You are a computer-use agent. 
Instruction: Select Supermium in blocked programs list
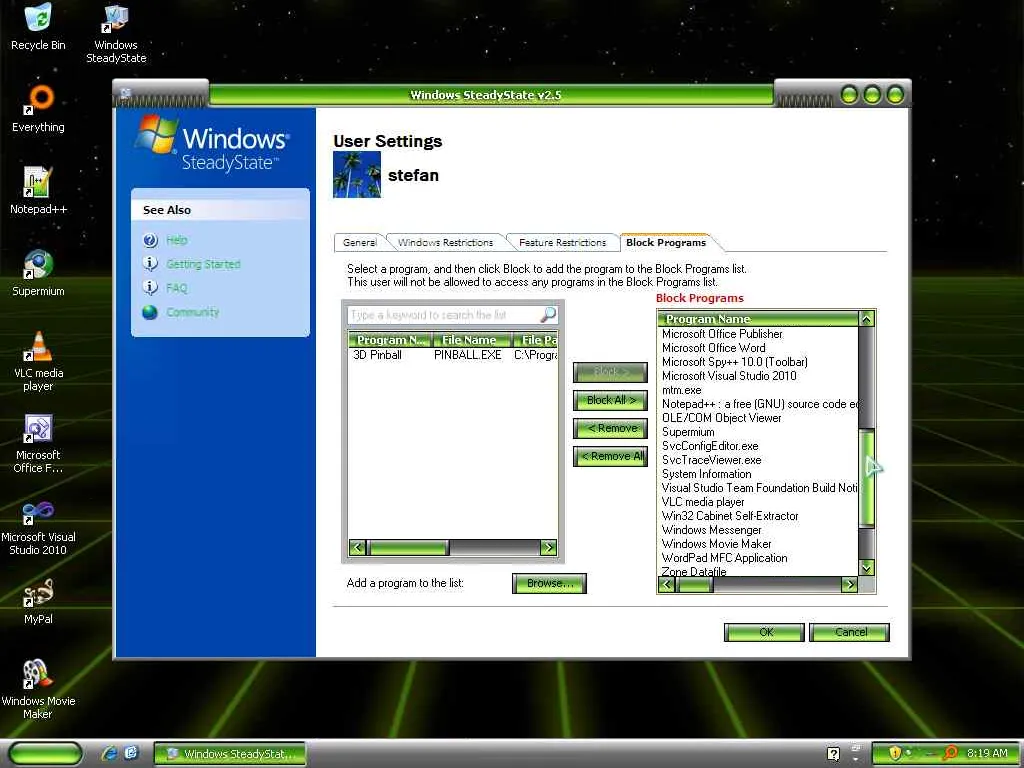(x=688, y=432)
